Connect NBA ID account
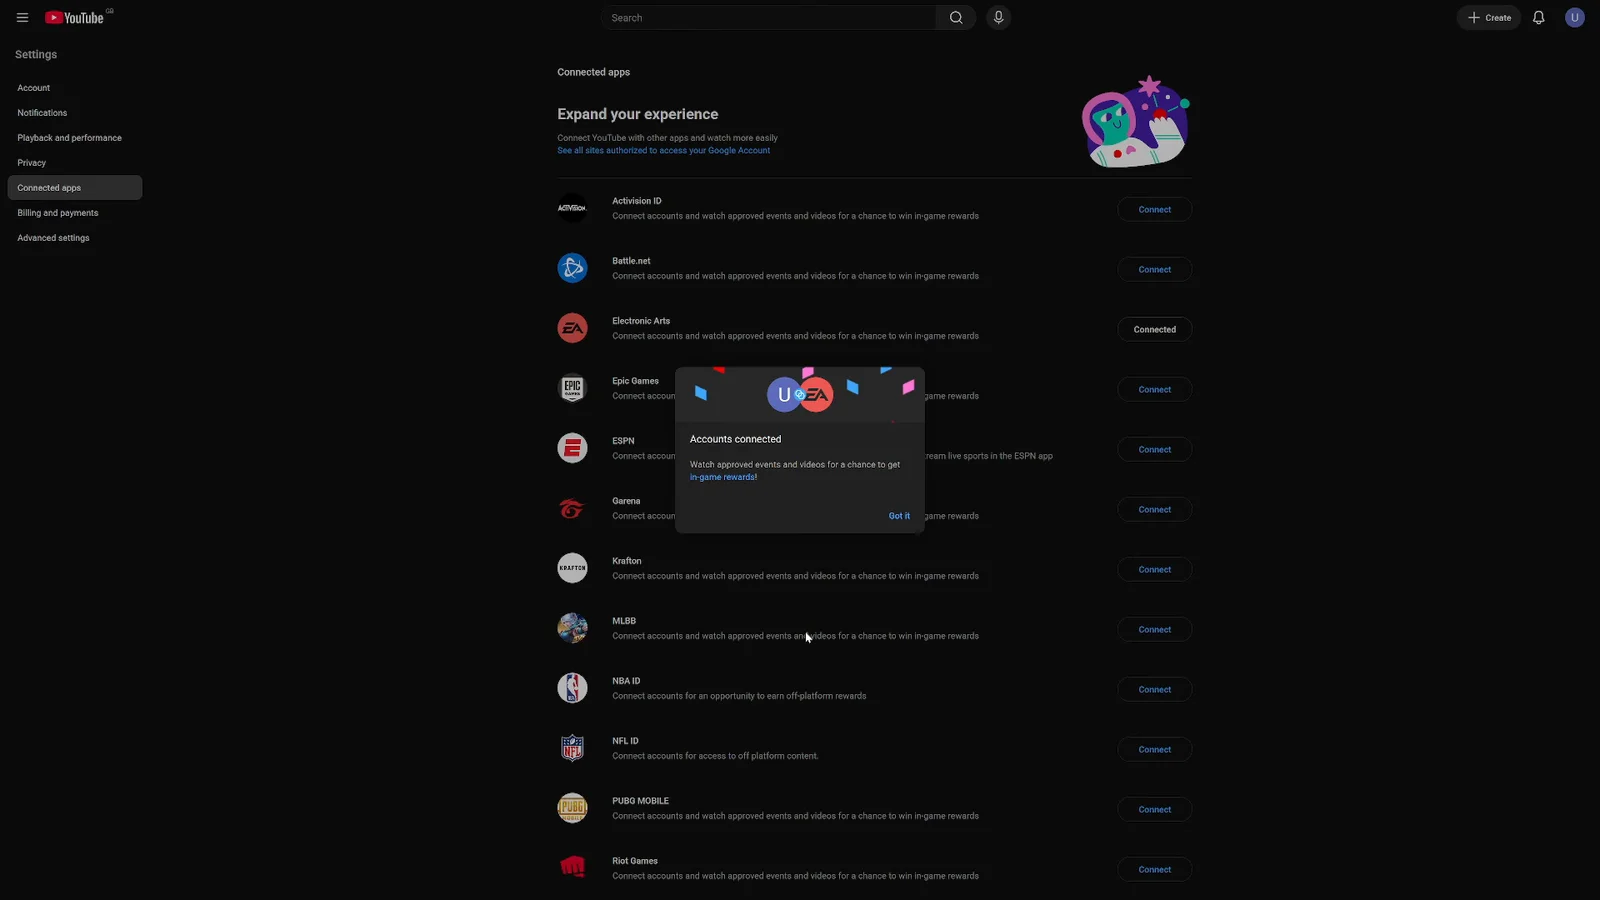 click(x=1154, y=689)
